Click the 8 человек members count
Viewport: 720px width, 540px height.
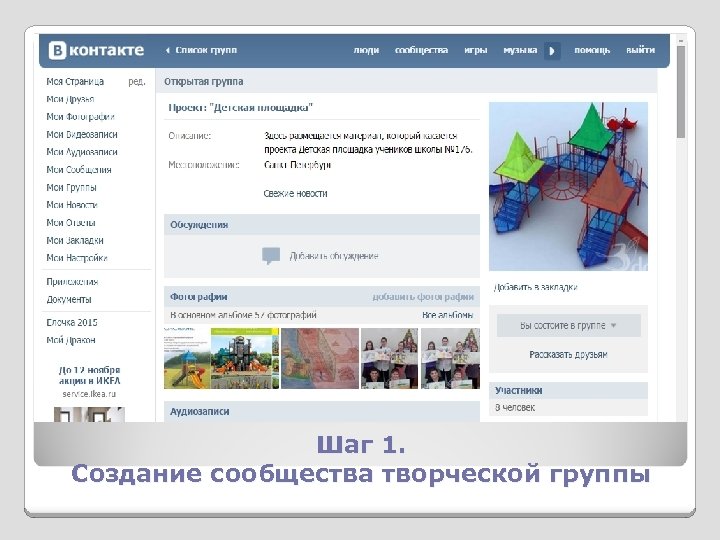click(x=515, y=408)
